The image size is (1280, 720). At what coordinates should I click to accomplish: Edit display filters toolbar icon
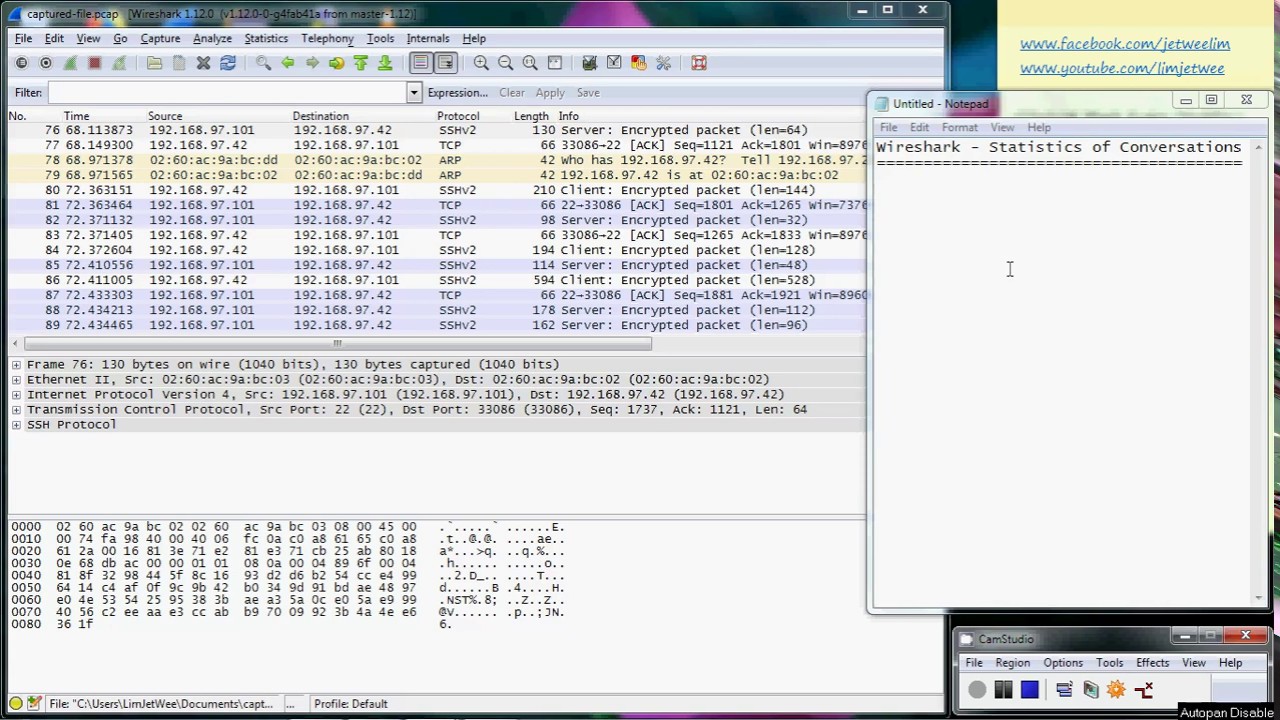coord(614,63)
